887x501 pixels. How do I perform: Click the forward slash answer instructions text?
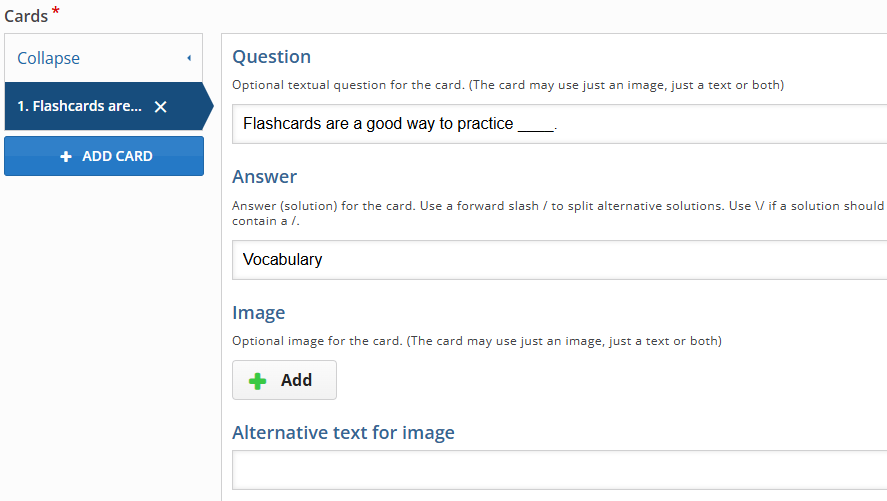[558, 213]
